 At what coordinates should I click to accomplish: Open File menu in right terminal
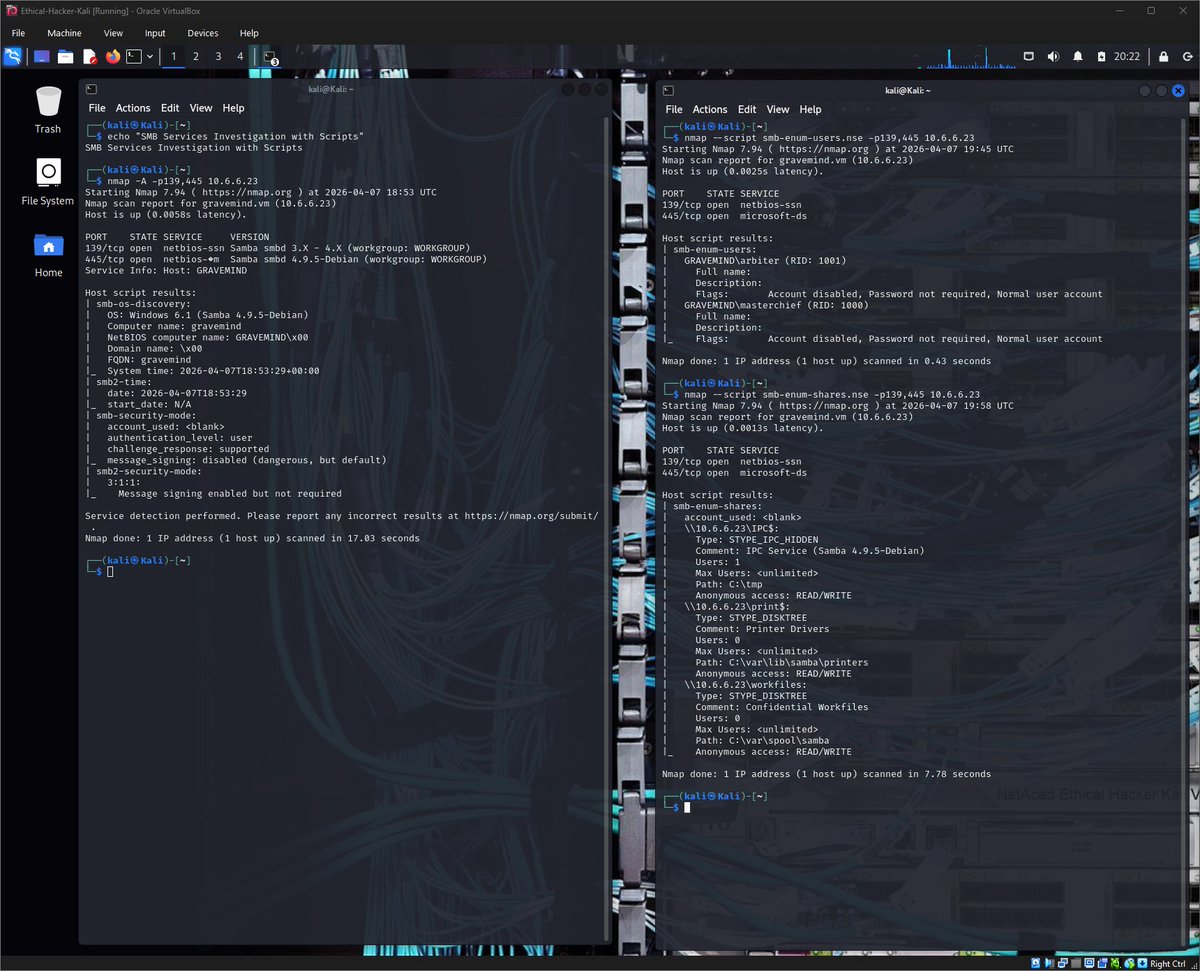(x=674, y=109)
